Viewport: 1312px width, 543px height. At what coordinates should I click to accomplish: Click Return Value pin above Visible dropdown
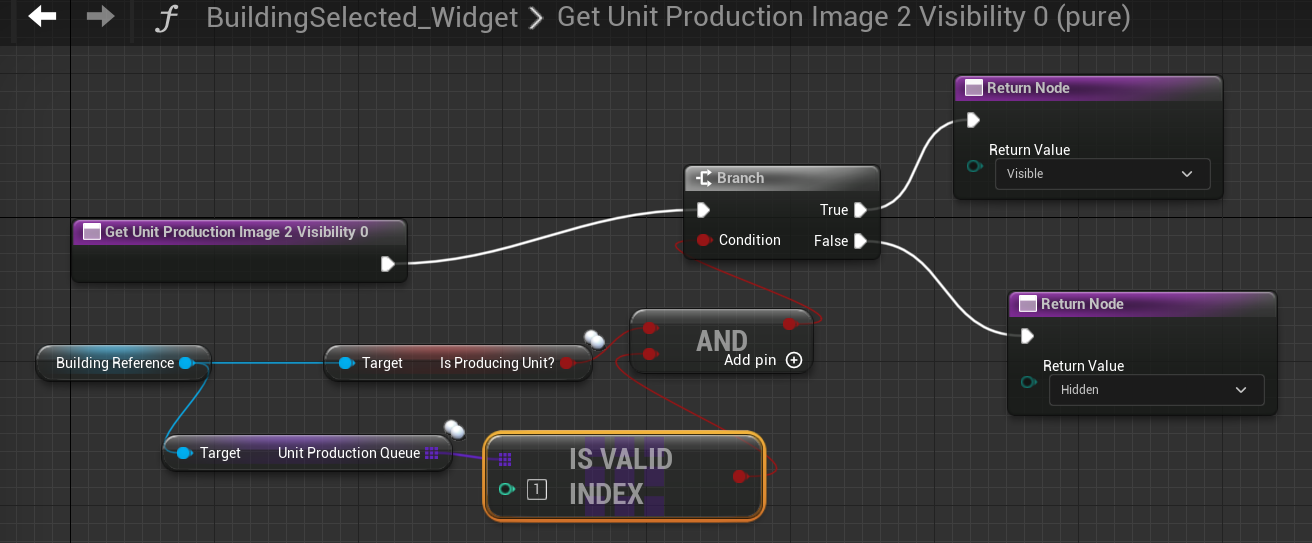tap(973, 166)
